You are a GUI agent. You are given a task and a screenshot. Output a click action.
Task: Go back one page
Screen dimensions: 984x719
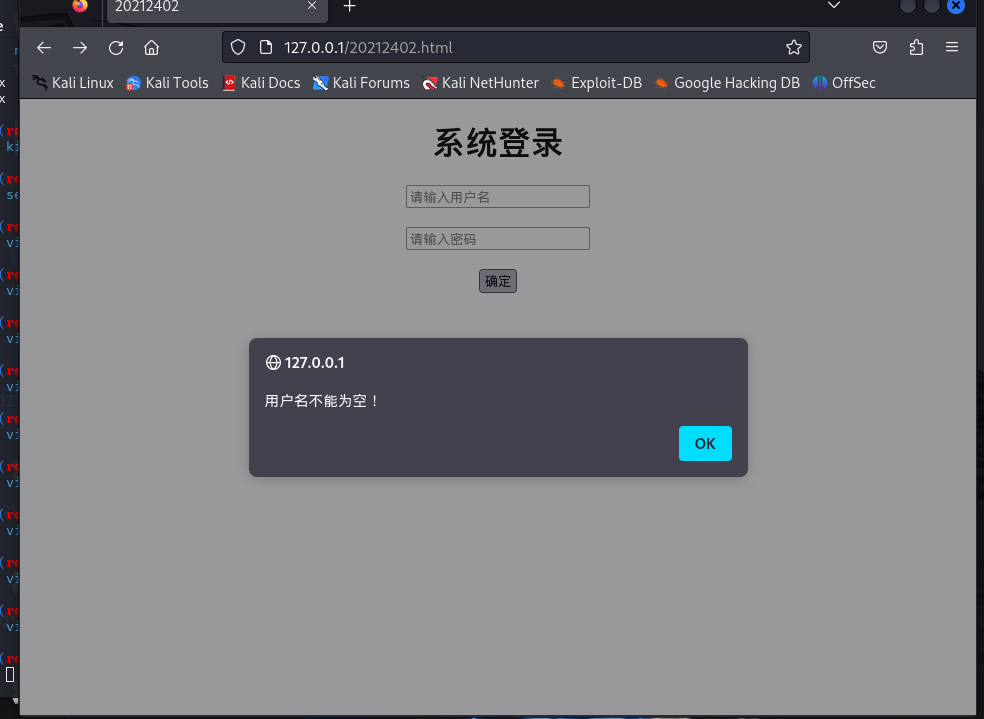44,48
